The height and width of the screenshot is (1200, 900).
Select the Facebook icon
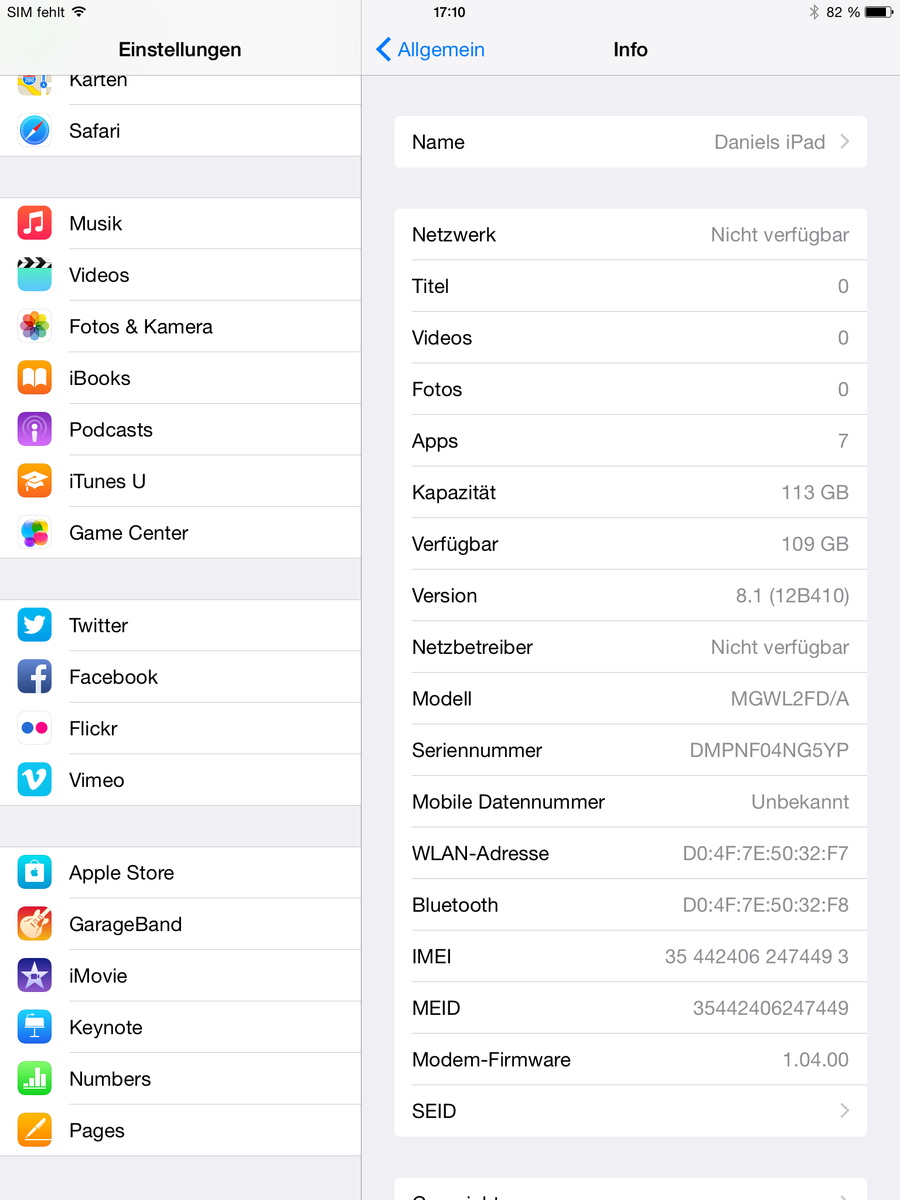(x=34, y=677)
